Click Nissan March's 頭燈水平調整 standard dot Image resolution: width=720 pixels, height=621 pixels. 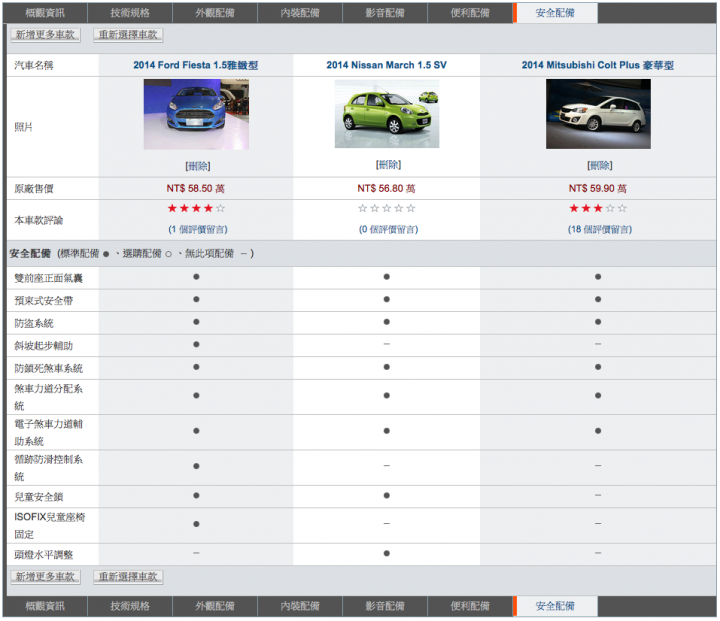[x=387, y=553]
